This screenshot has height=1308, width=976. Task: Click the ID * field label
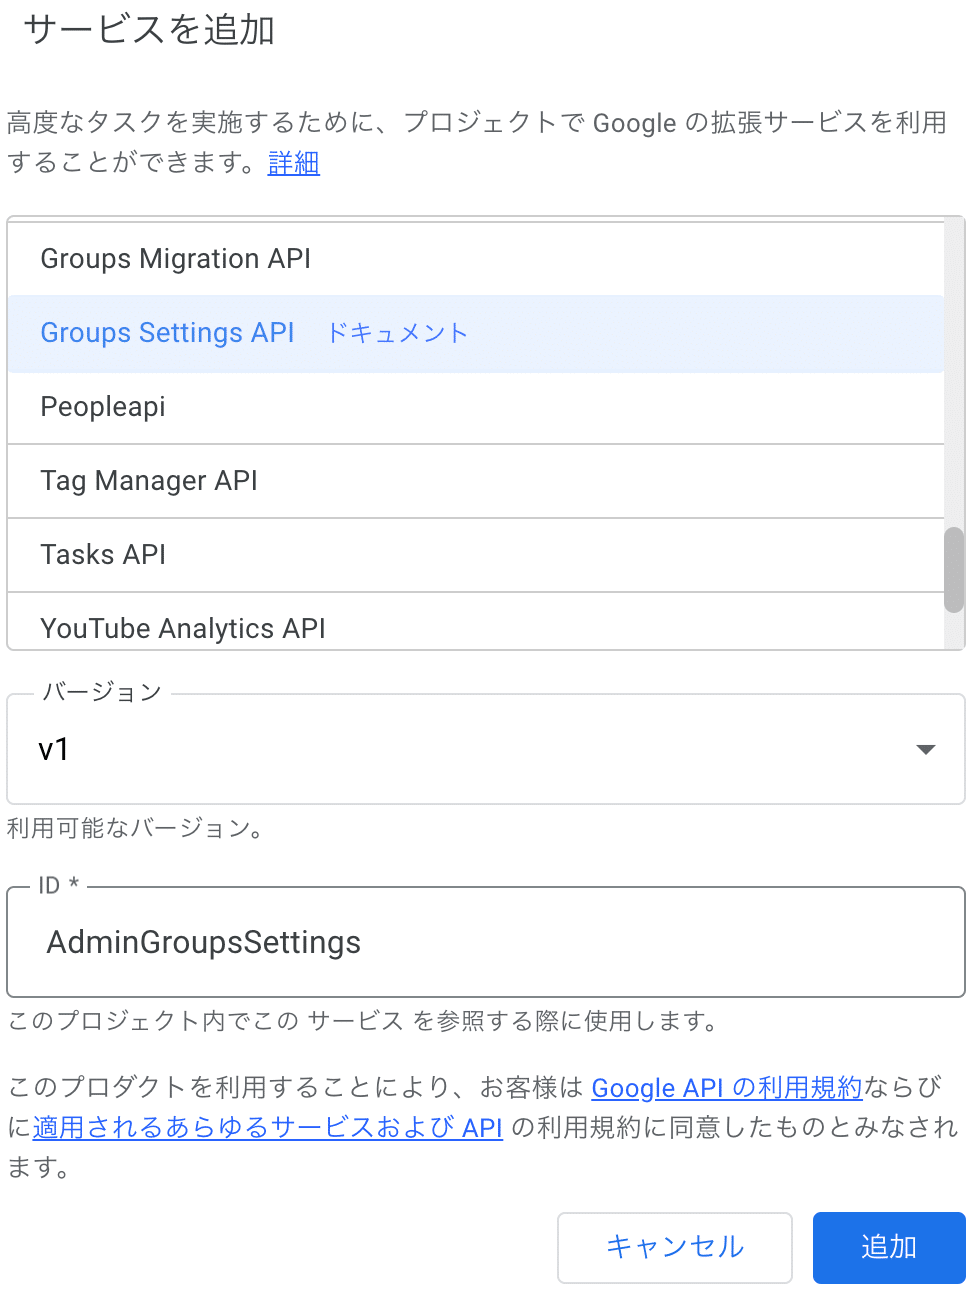(58, 885)
